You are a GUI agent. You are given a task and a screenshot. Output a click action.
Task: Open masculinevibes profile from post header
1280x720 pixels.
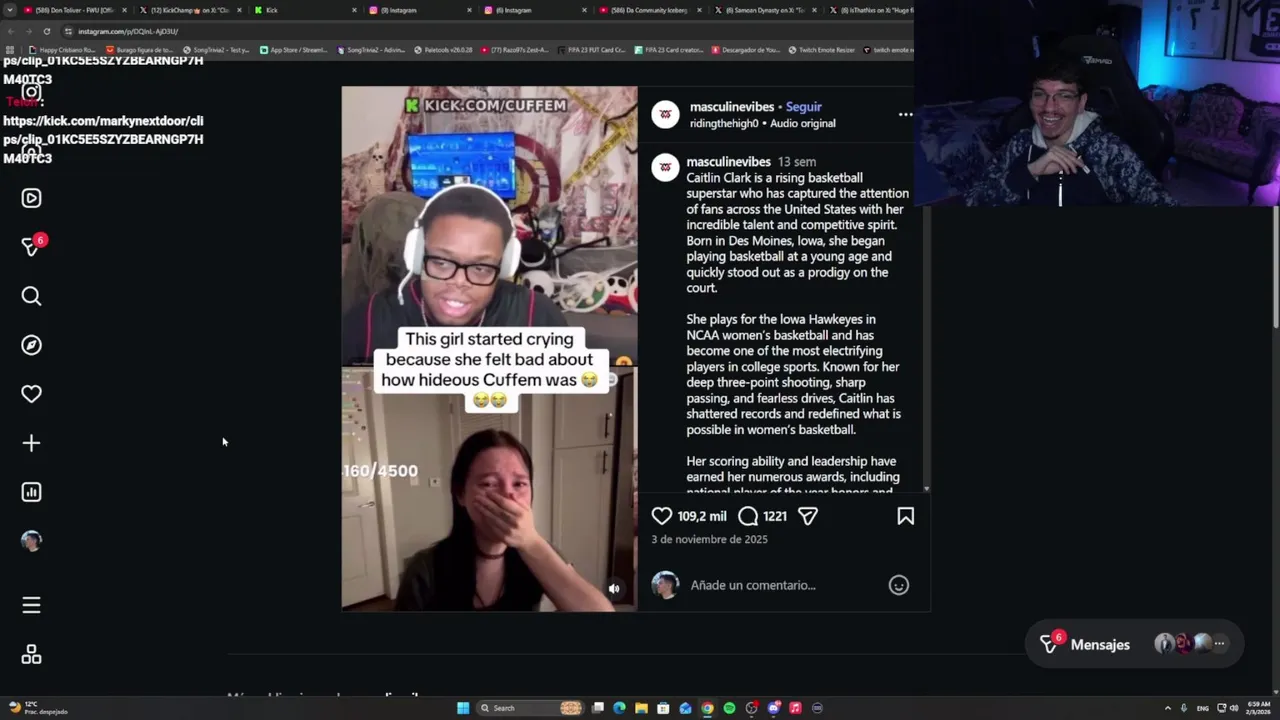[734, 107]
